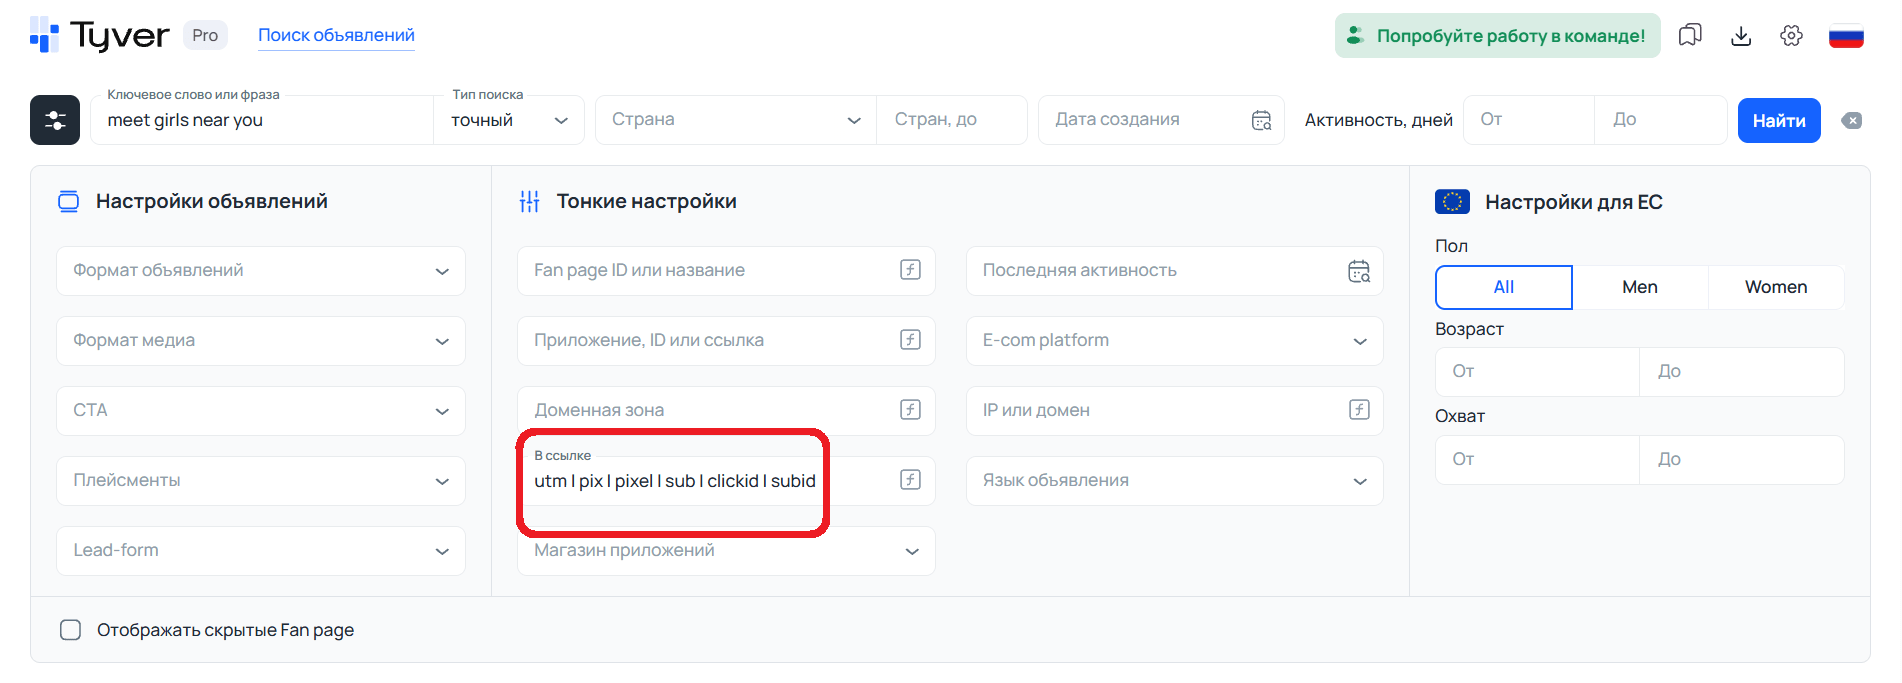Change language via Russian flag icon
The width and height of the screenshot is (1902, 683).
tap(1846, 36)
